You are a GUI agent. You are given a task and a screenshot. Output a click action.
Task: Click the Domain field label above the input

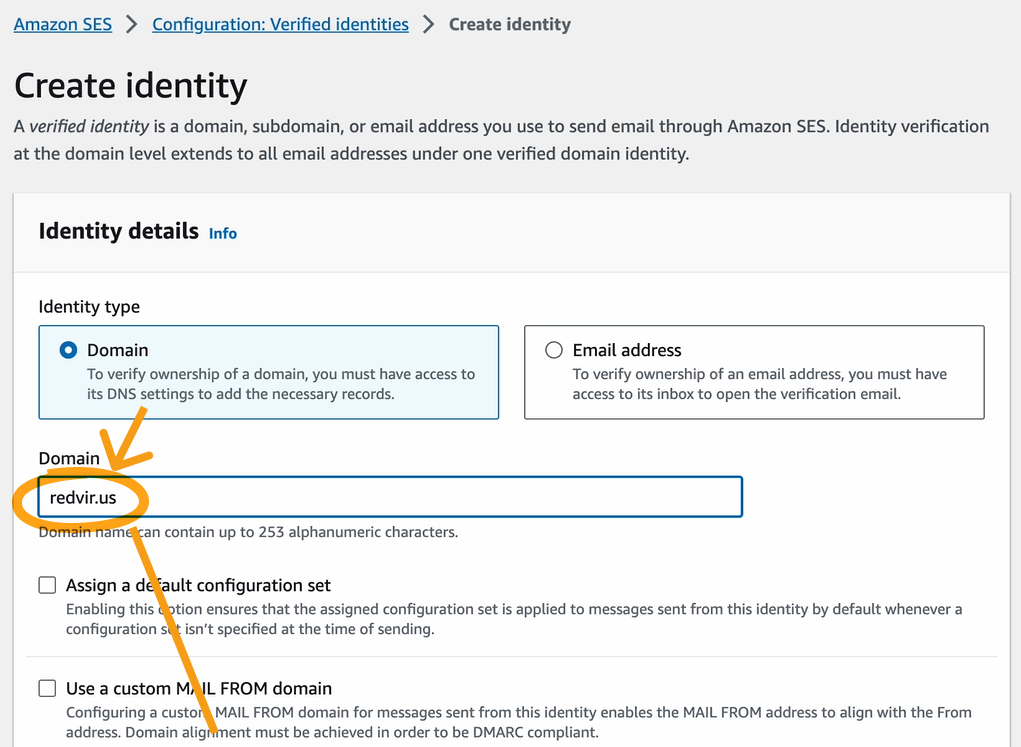(x=69, y=458)
